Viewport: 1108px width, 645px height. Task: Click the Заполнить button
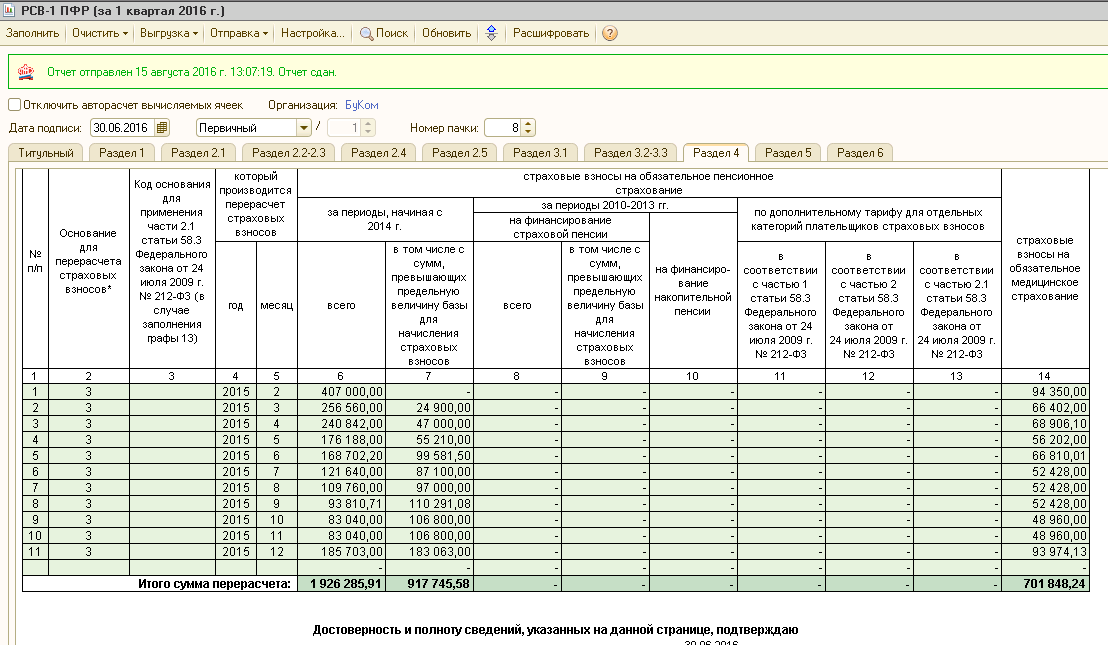point(33,33)
